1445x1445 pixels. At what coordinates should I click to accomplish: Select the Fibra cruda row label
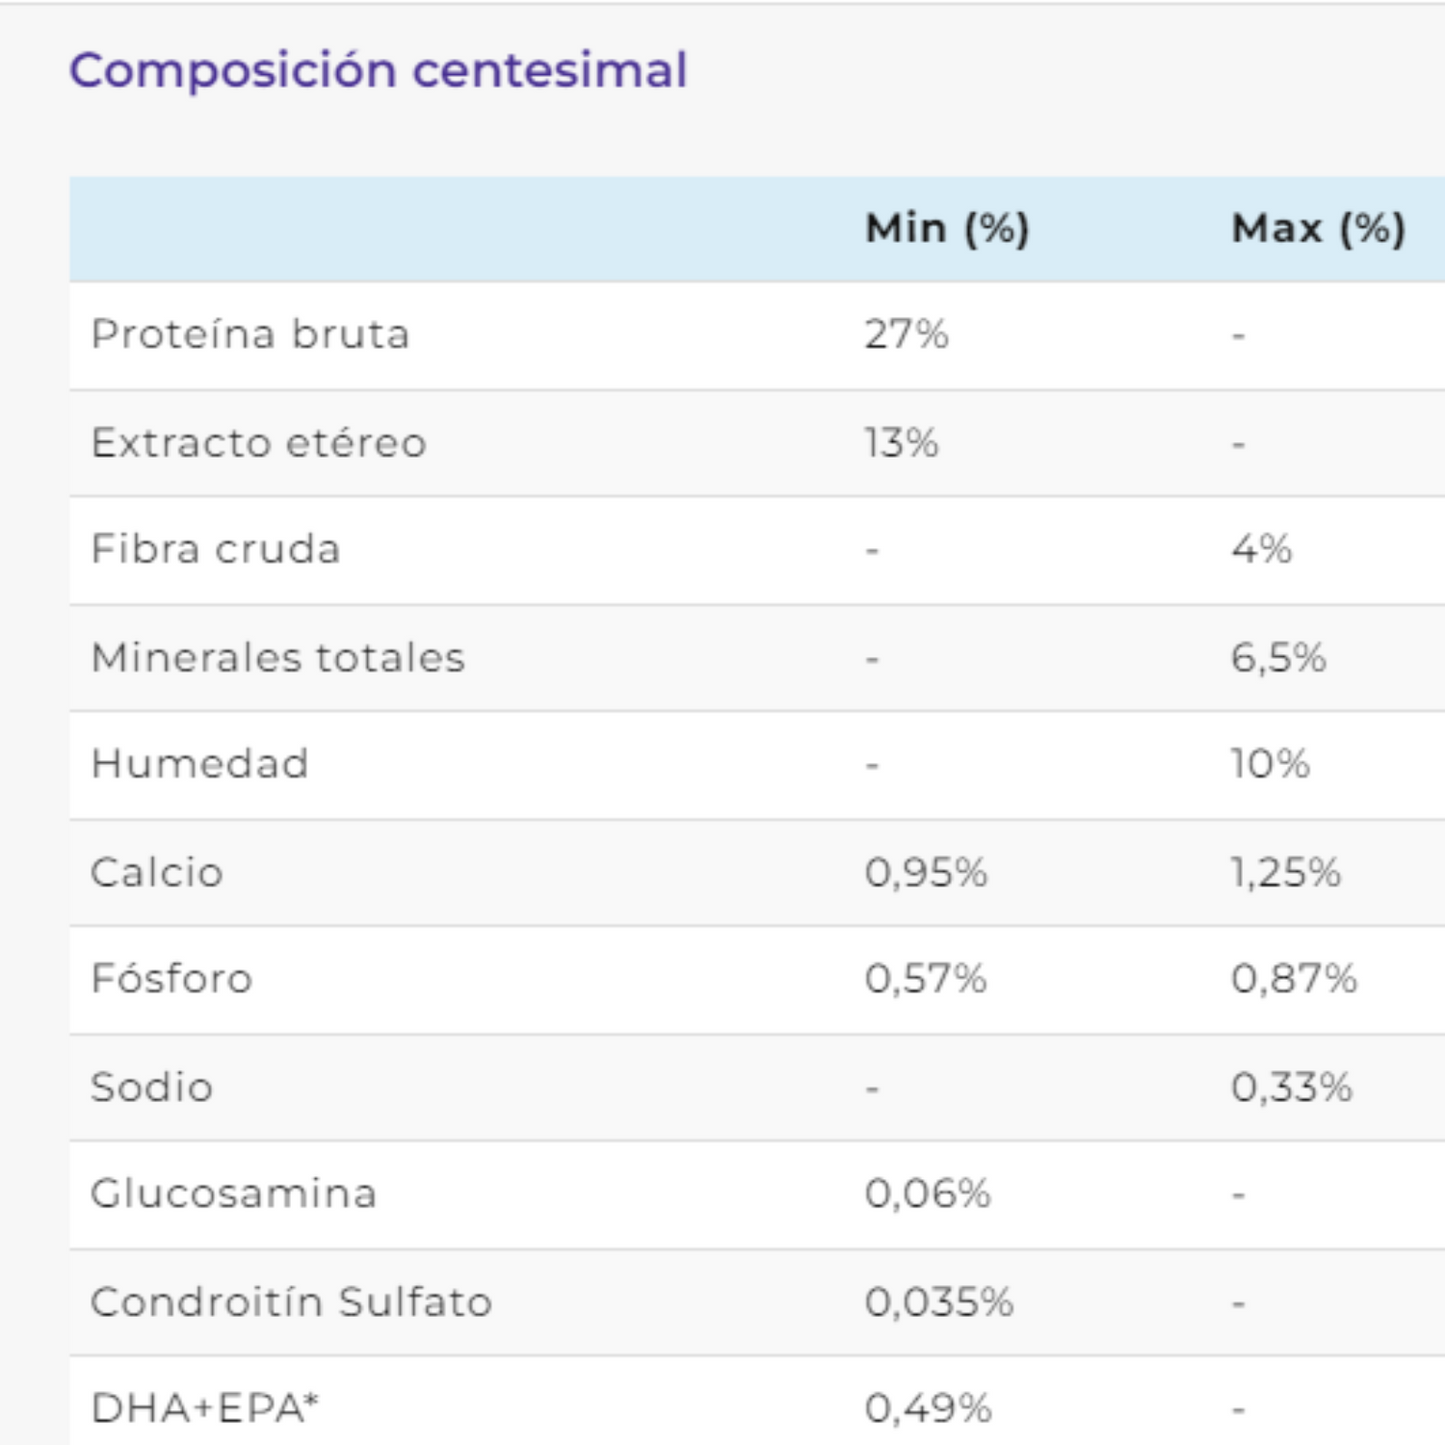point(215,549)
